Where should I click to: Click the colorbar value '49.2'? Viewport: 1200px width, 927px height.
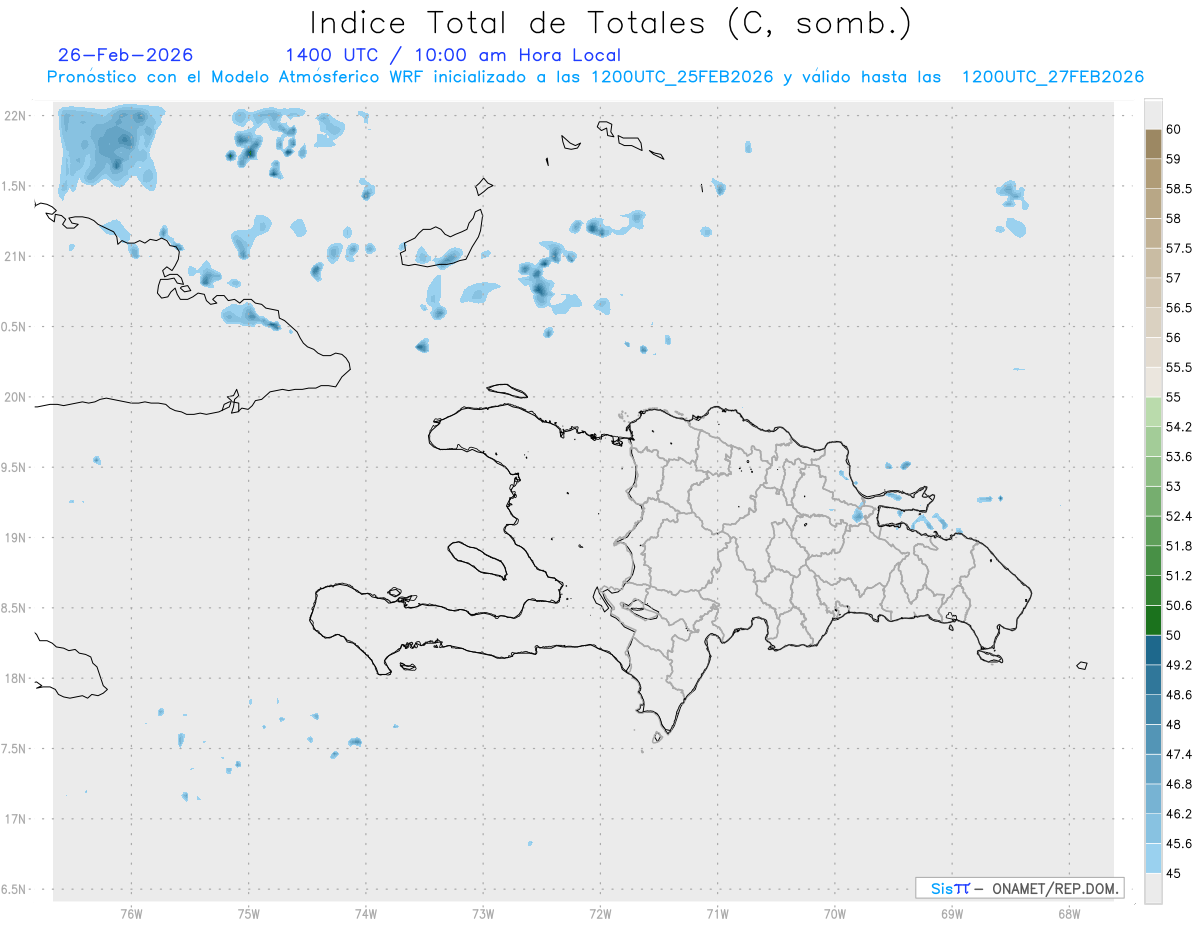point(1178,665)
